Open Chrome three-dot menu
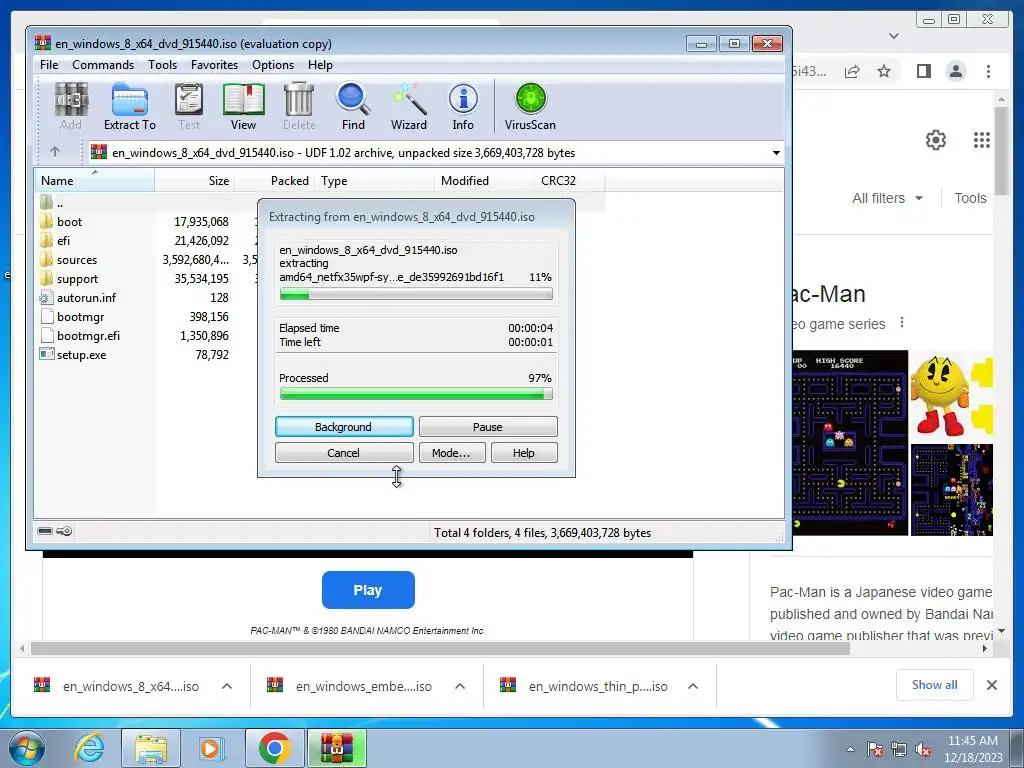The image size is (1024, 768). [x=988, y=71]
